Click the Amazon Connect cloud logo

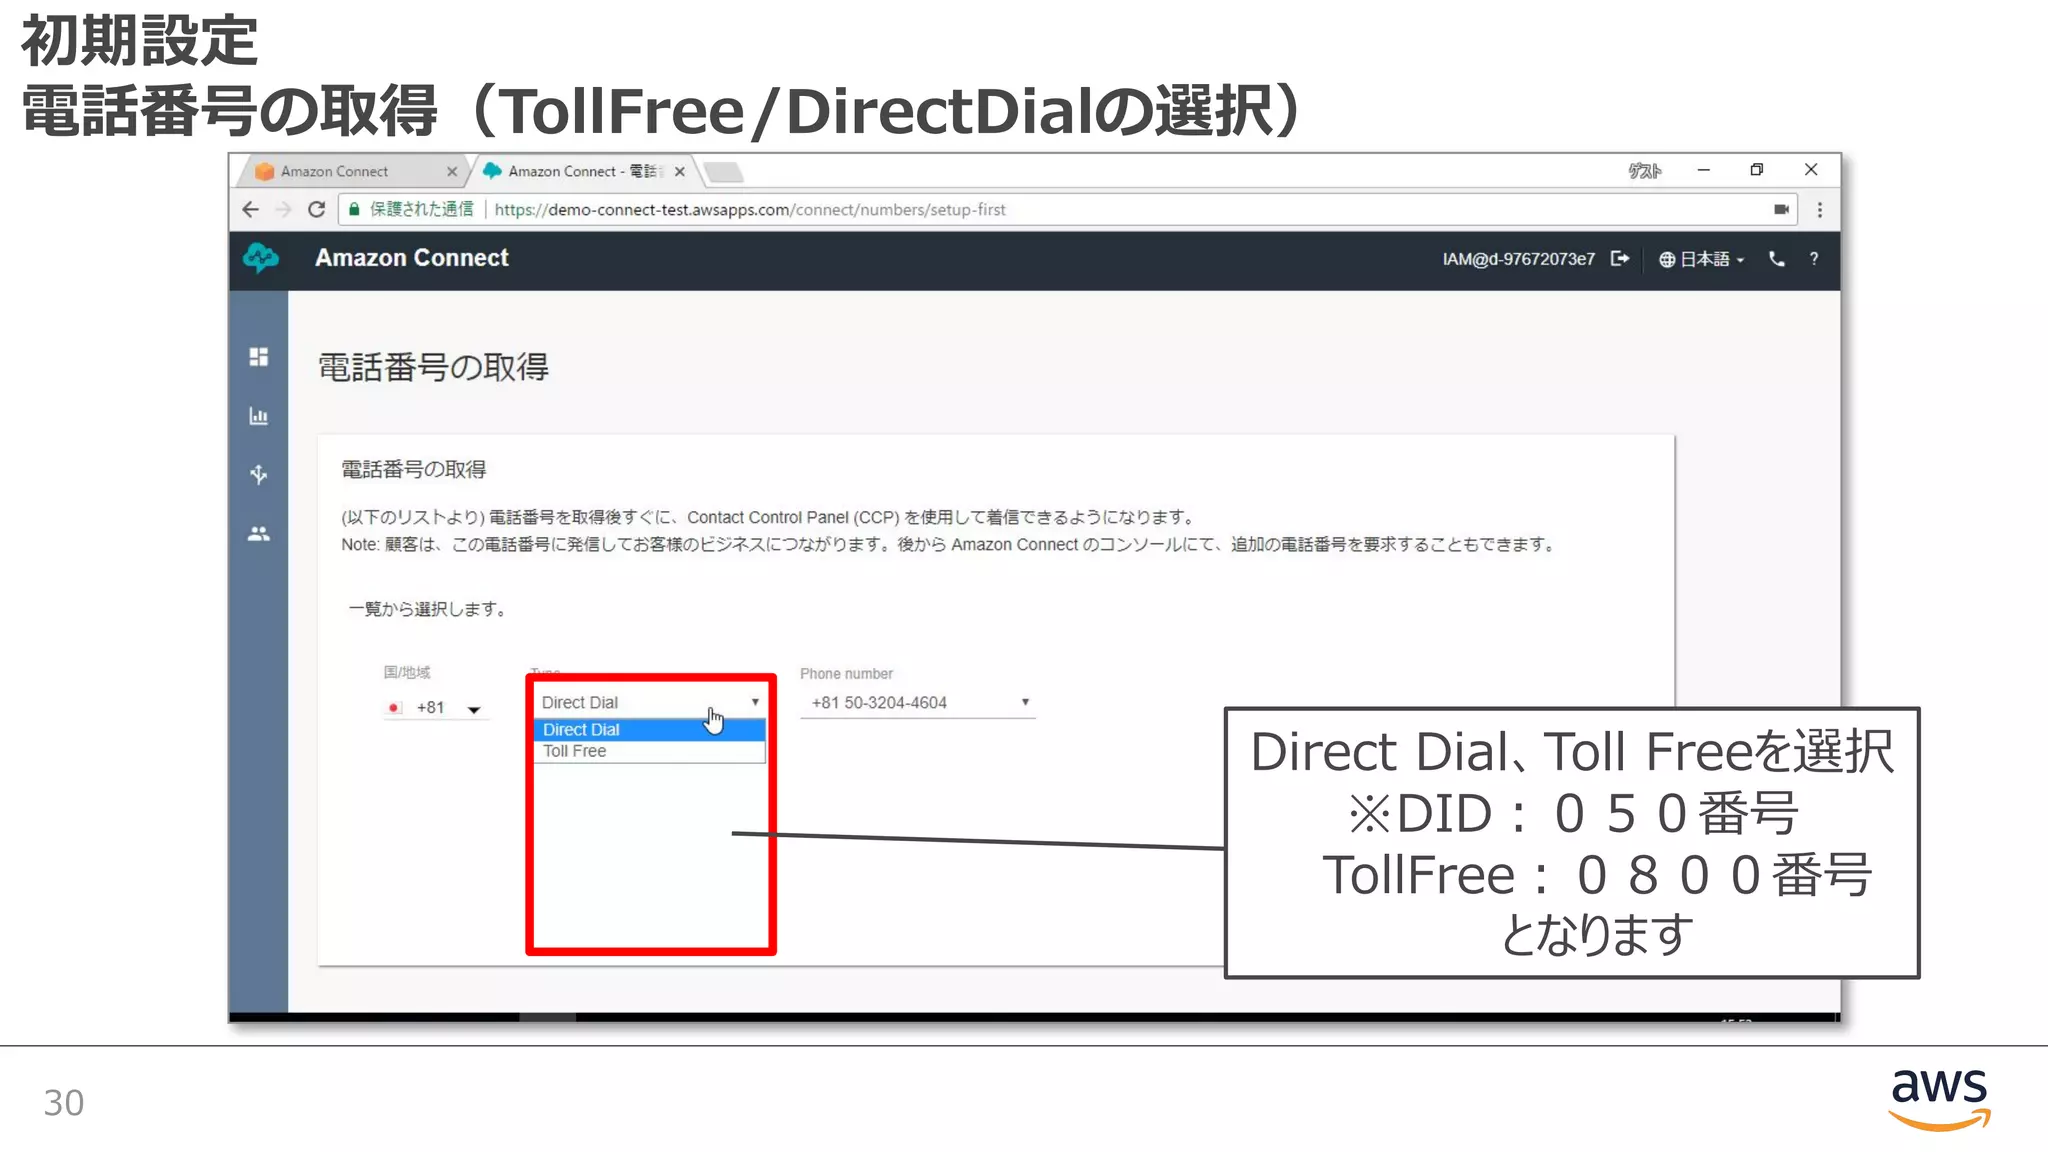click(x=262, y=258)
